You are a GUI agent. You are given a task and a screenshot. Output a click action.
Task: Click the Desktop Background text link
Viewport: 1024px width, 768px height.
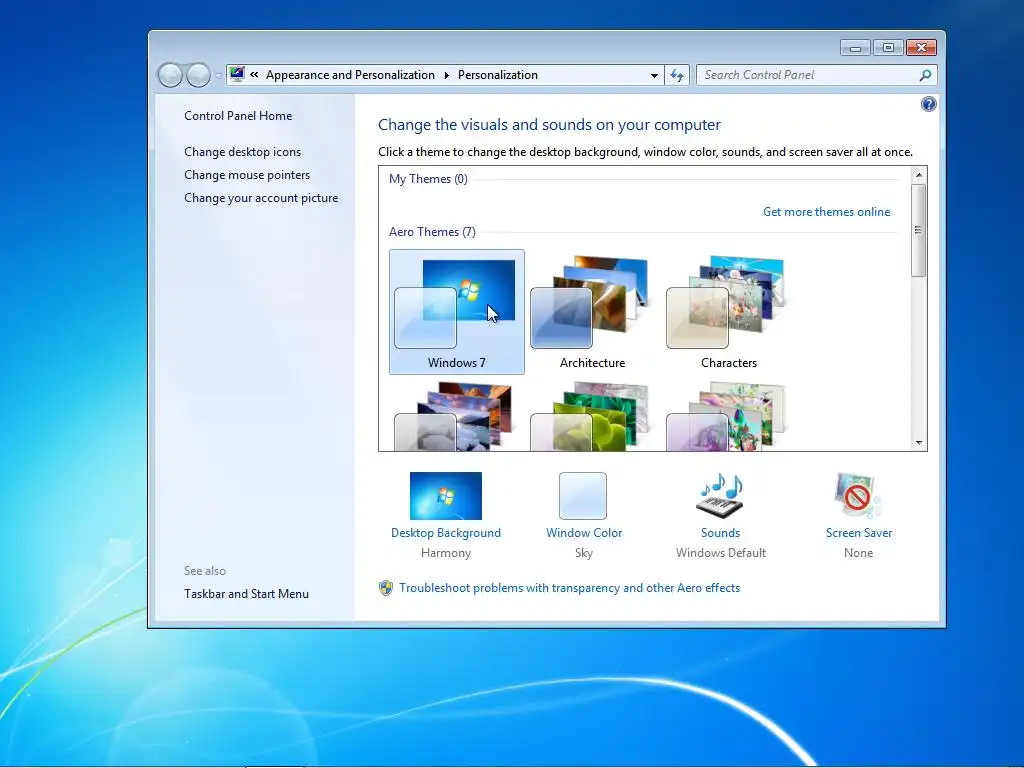pos(445,533)
